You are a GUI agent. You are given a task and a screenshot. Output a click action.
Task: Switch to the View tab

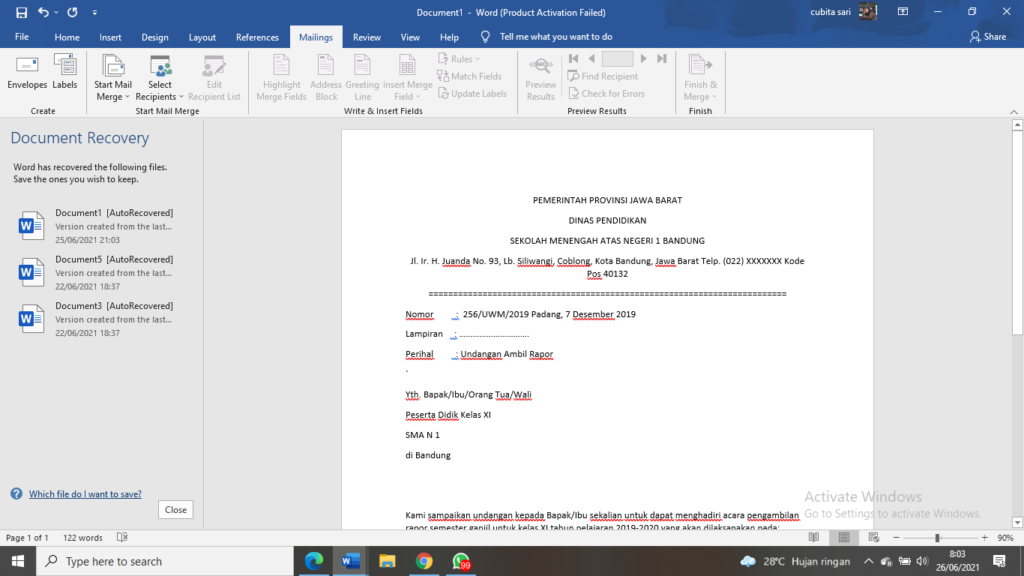point(410,37)
